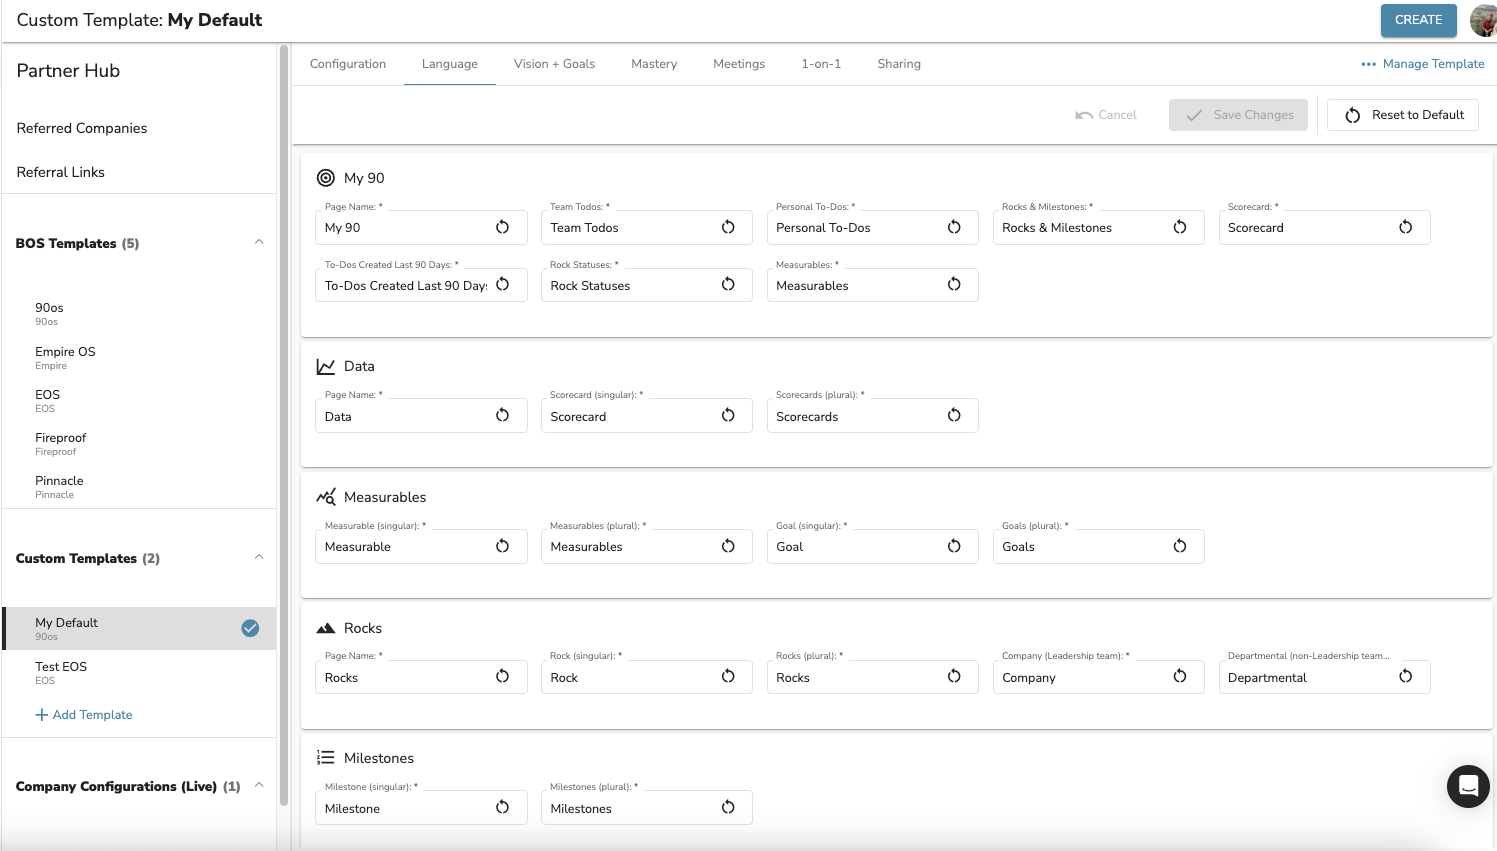Reset the My 90 page name field

click(503, 227)
